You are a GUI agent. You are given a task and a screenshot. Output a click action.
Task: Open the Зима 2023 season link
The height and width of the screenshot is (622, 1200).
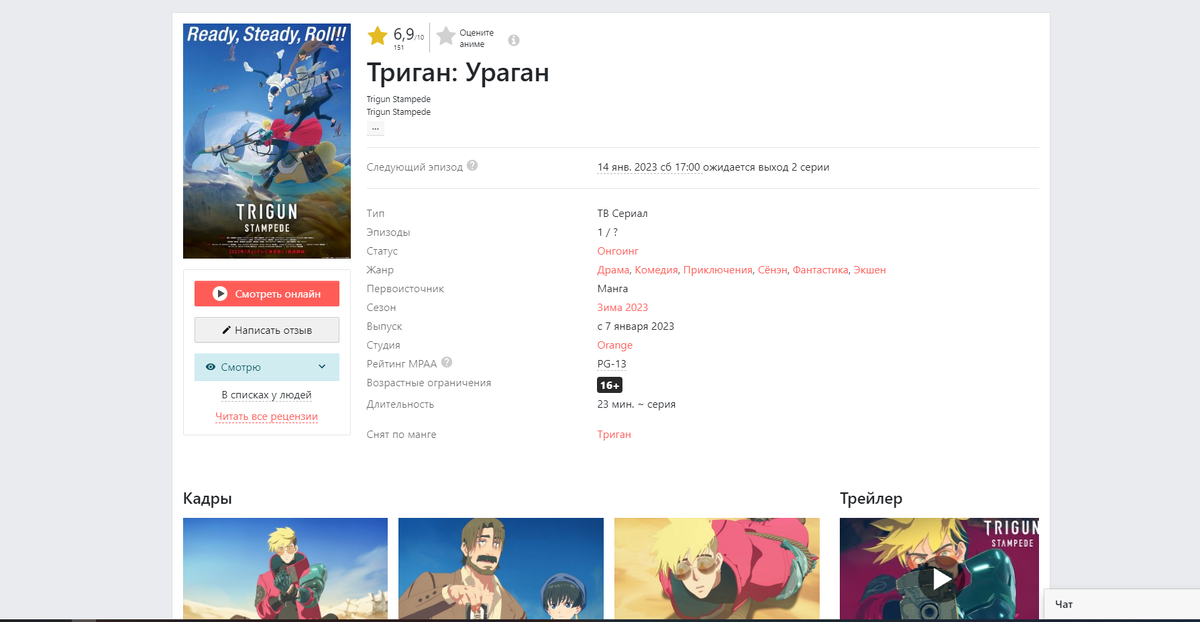tap(622, 308)
